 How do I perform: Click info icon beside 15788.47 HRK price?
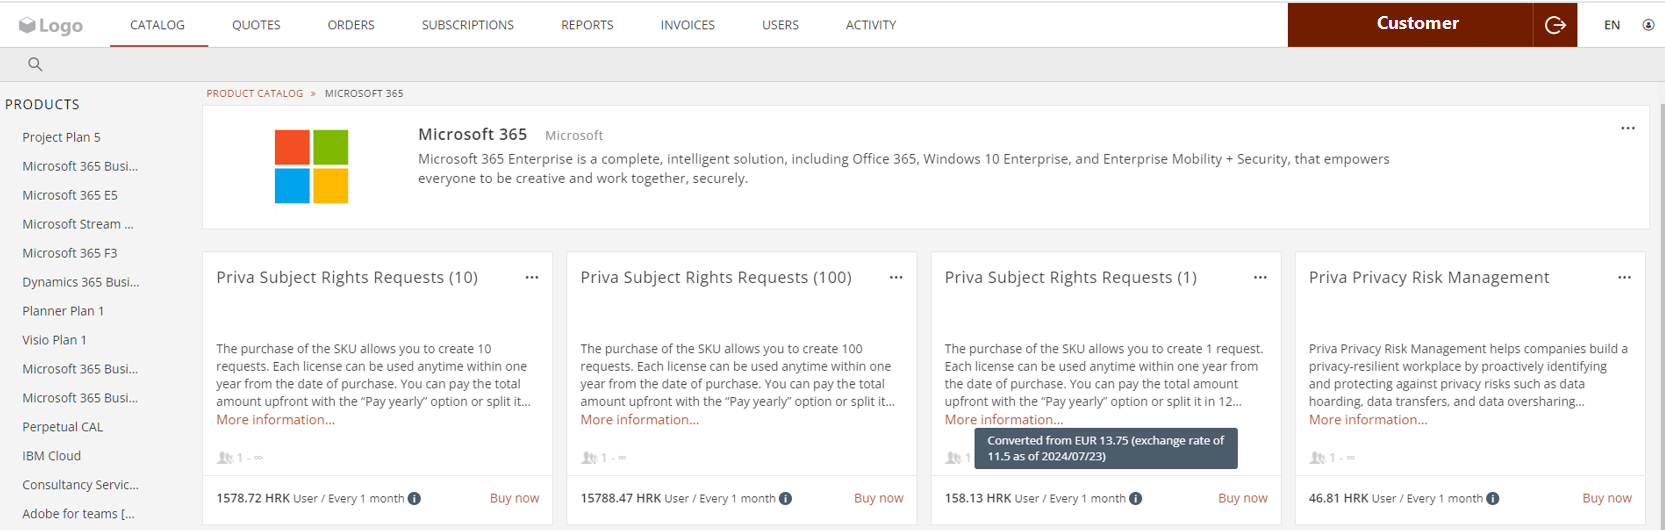(785, 498)
